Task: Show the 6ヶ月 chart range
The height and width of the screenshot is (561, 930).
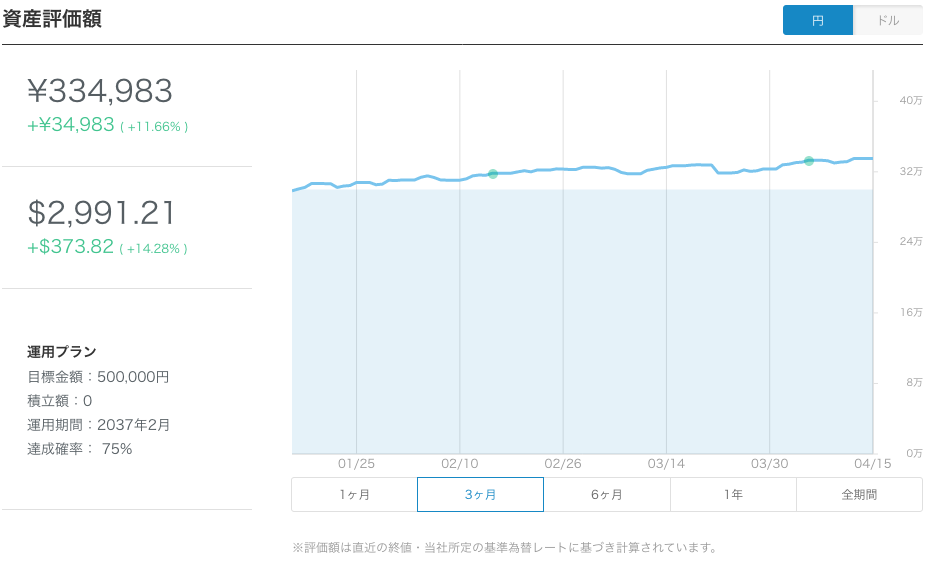Action: [x=607, y=494]
